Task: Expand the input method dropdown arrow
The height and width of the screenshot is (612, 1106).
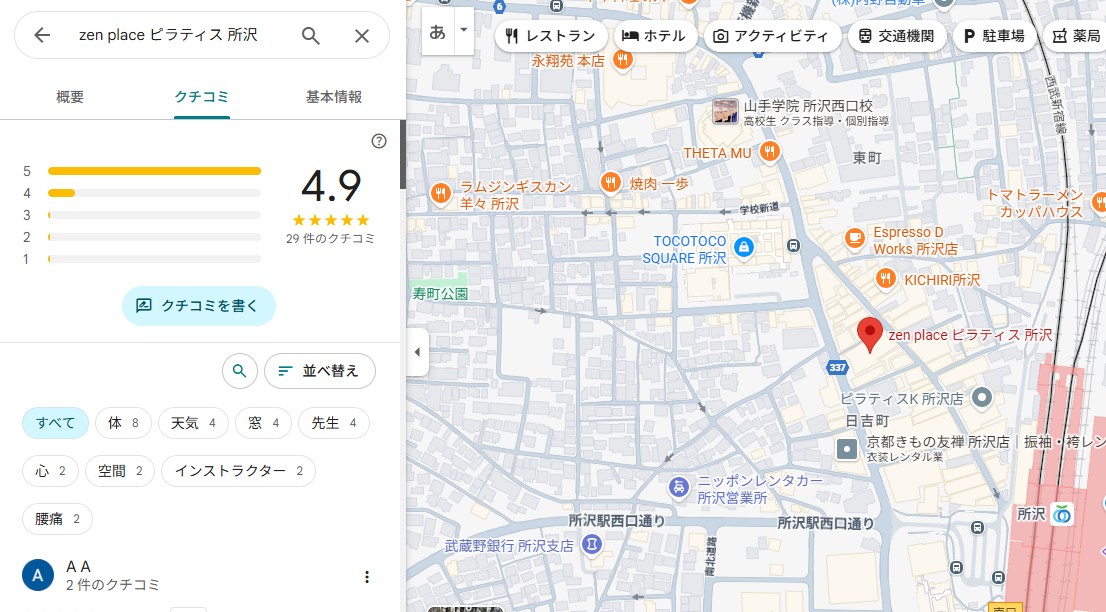Action: pos(463,31)
